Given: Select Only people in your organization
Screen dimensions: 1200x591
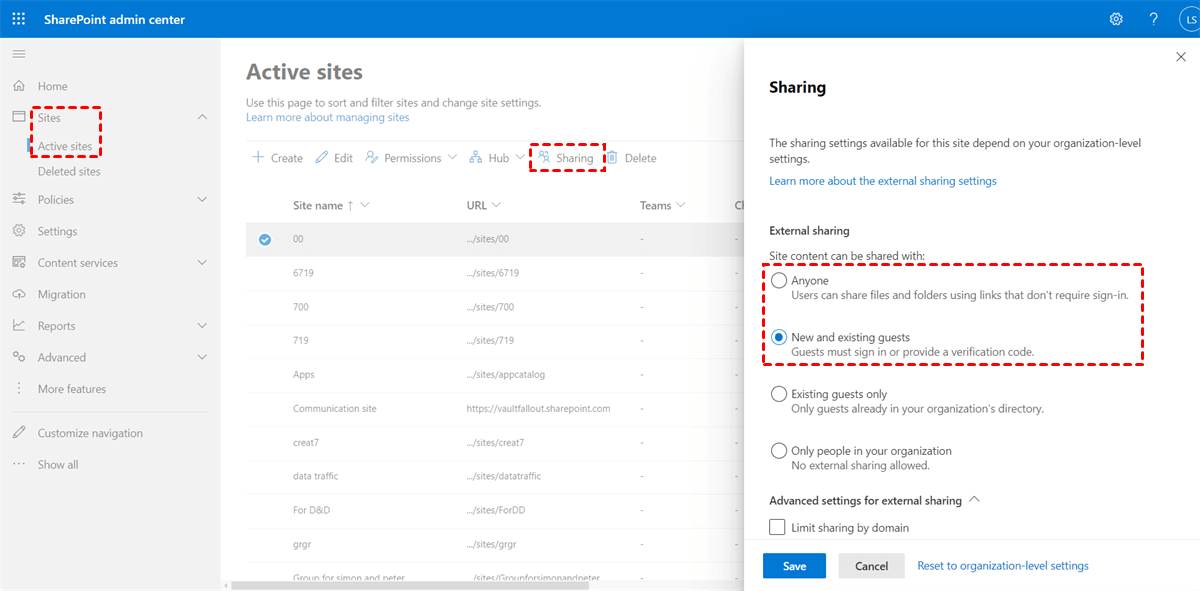Looking at the screenshot, I should point(779,451).
